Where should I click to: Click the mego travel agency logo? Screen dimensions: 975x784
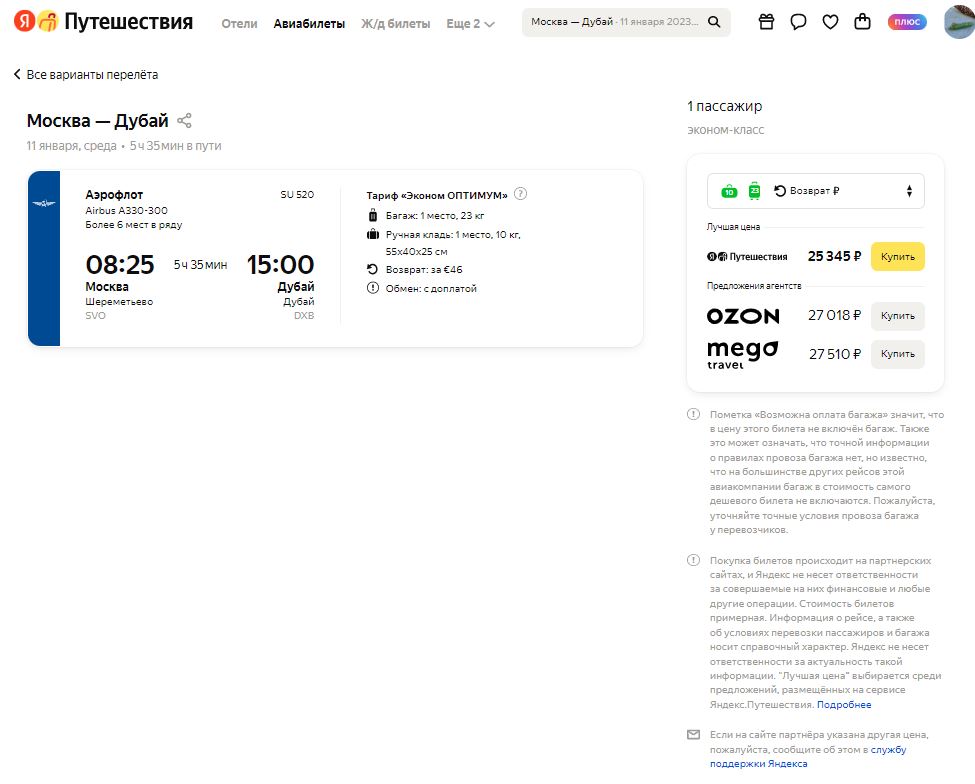(x=742, y=355)
